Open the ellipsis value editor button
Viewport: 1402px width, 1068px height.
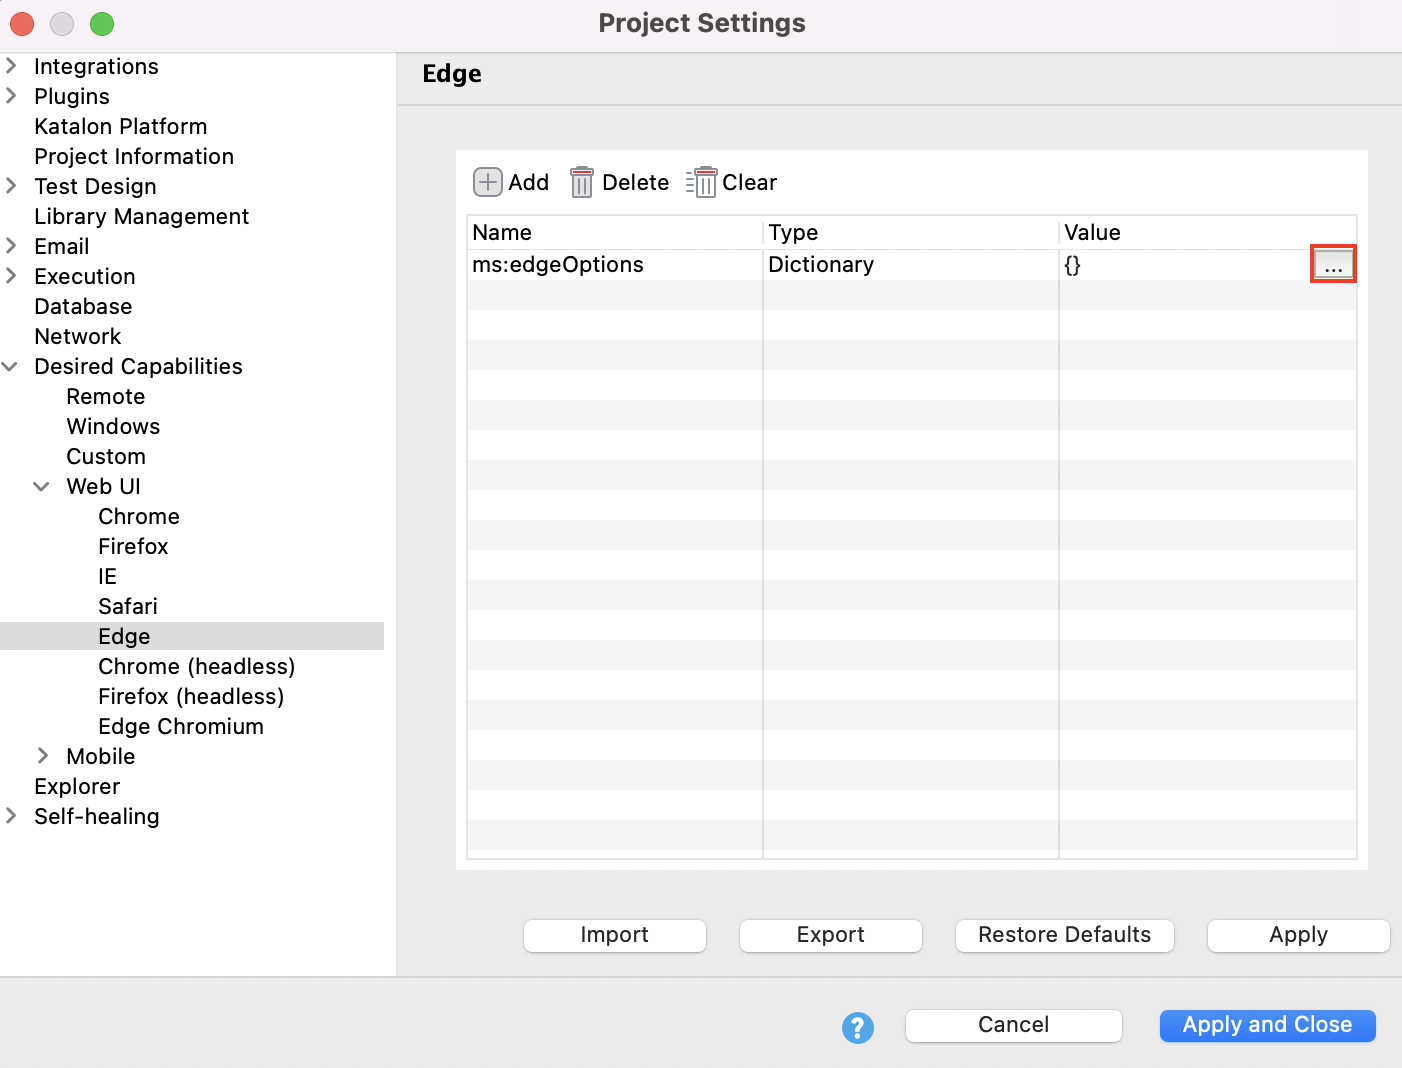point(1333,265)
